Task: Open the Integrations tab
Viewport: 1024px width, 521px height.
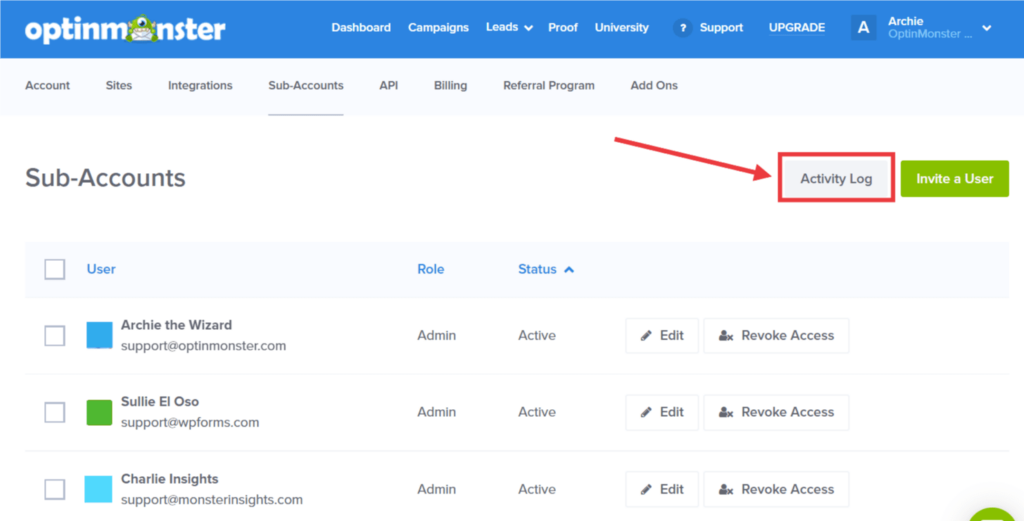Action: (200, 86)
